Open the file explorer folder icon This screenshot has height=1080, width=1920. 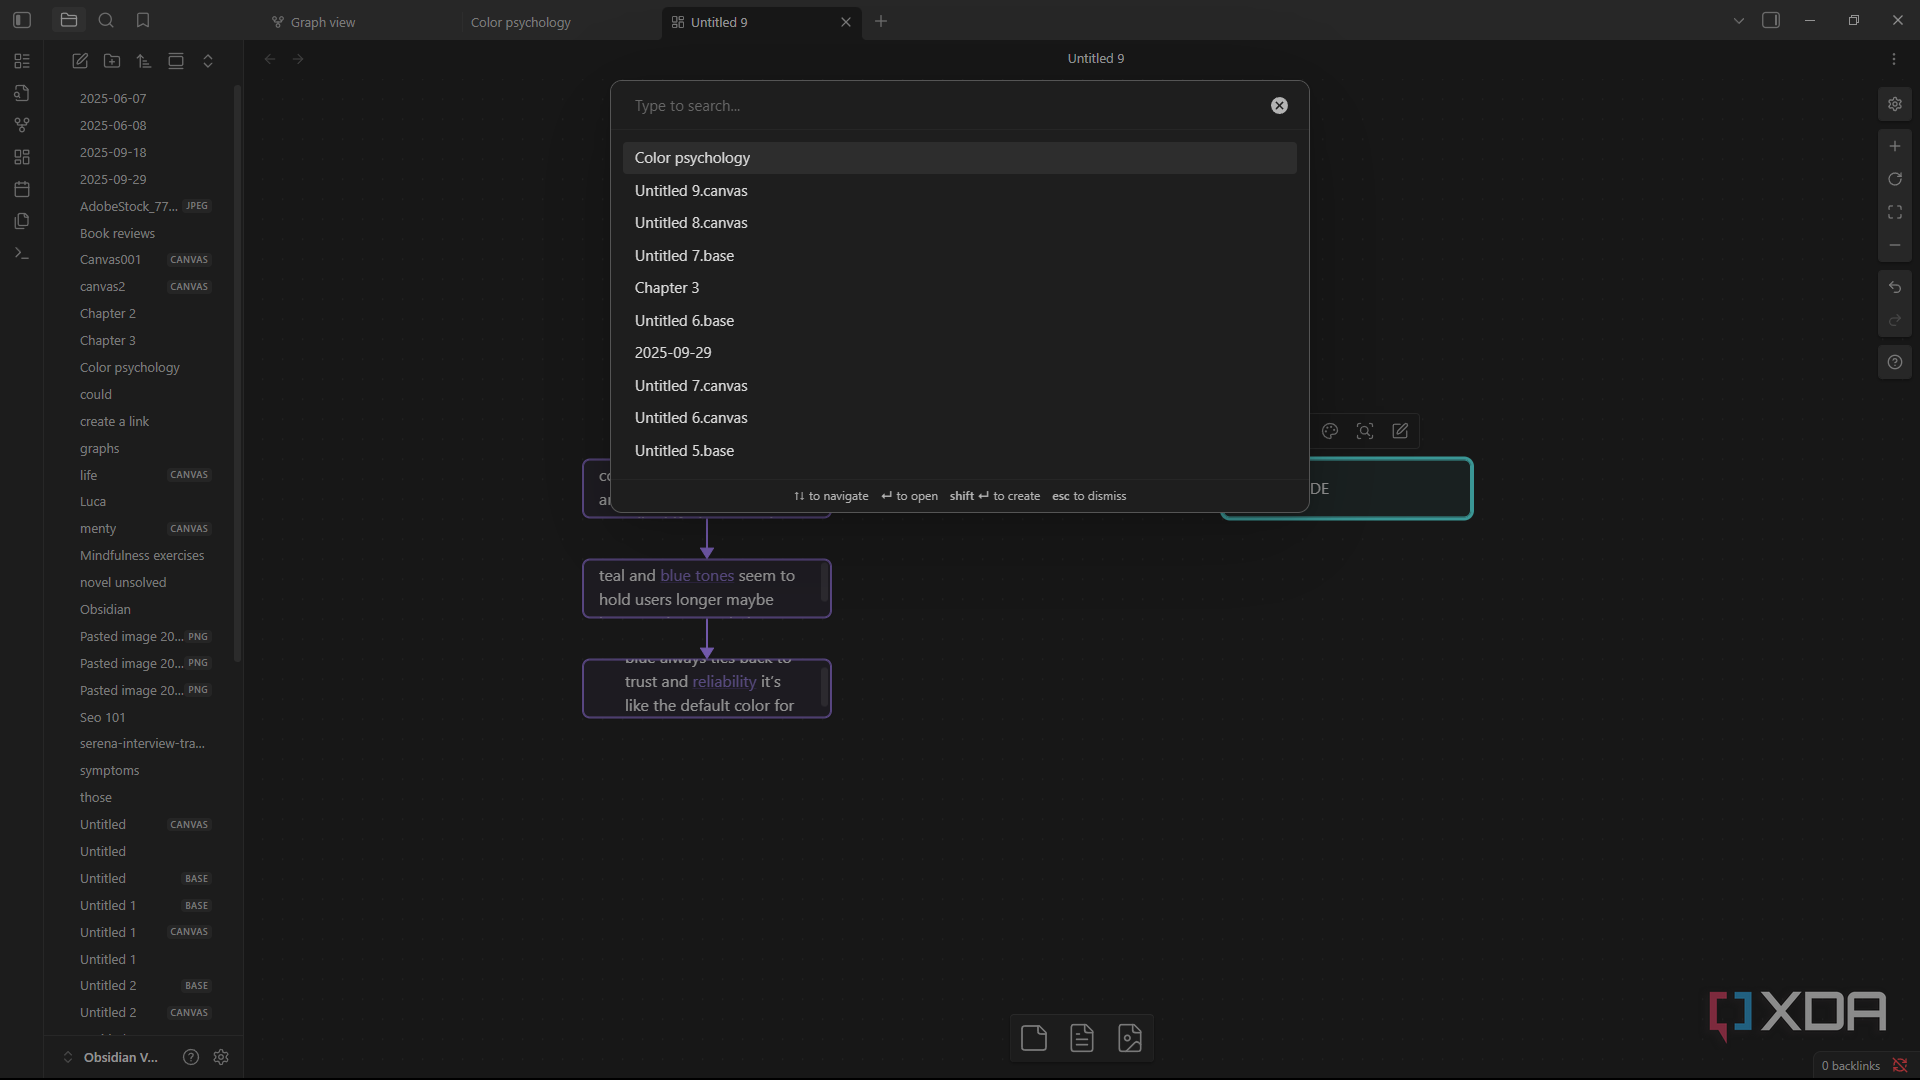69,20
